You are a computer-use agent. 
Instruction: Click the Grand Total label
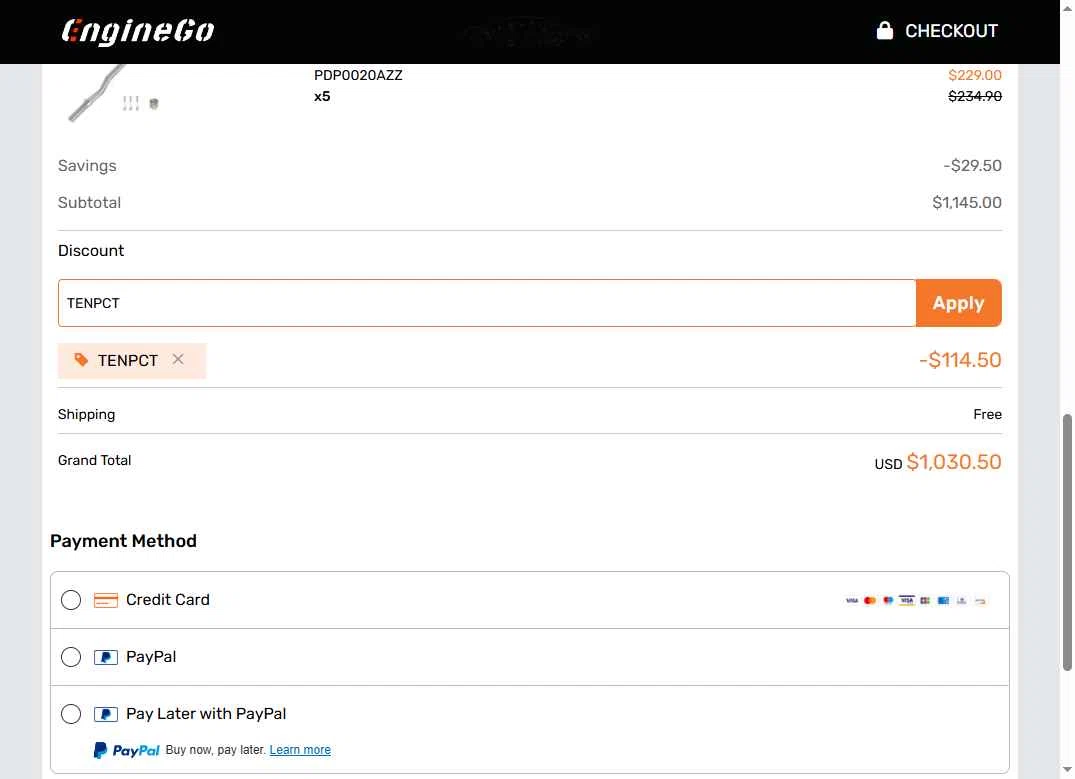[x=95, y=461]
